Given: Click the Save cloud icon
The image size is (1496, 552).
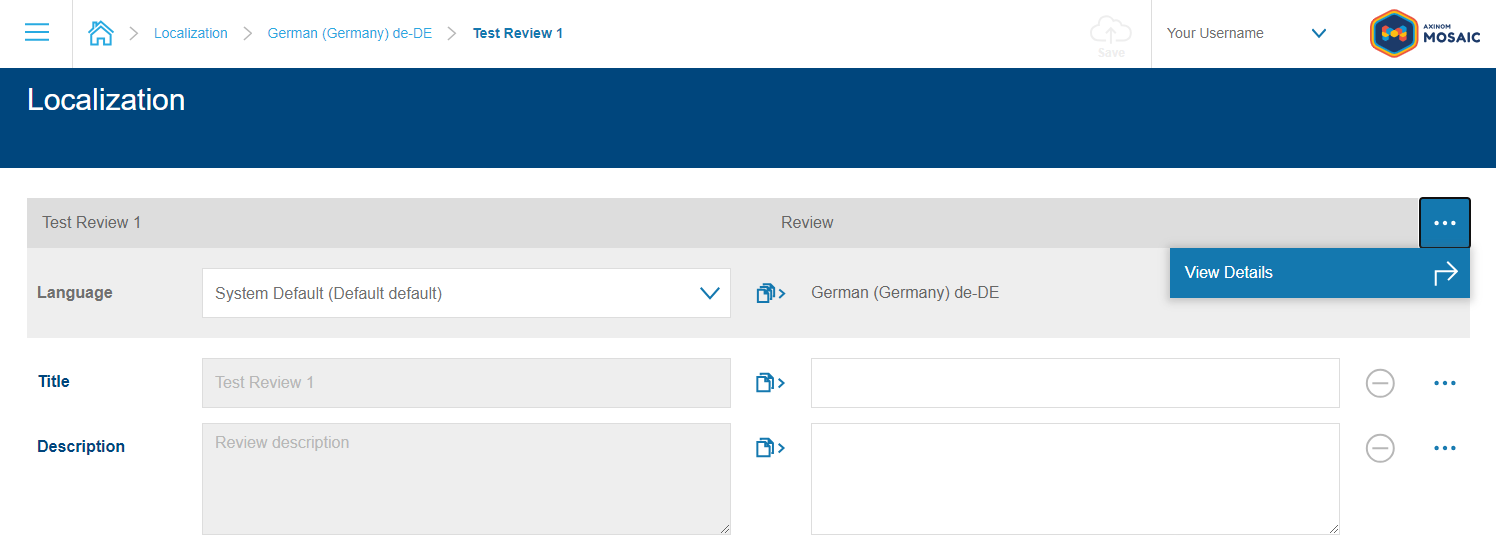Looking at the screenshot, I should point(1110,35).
